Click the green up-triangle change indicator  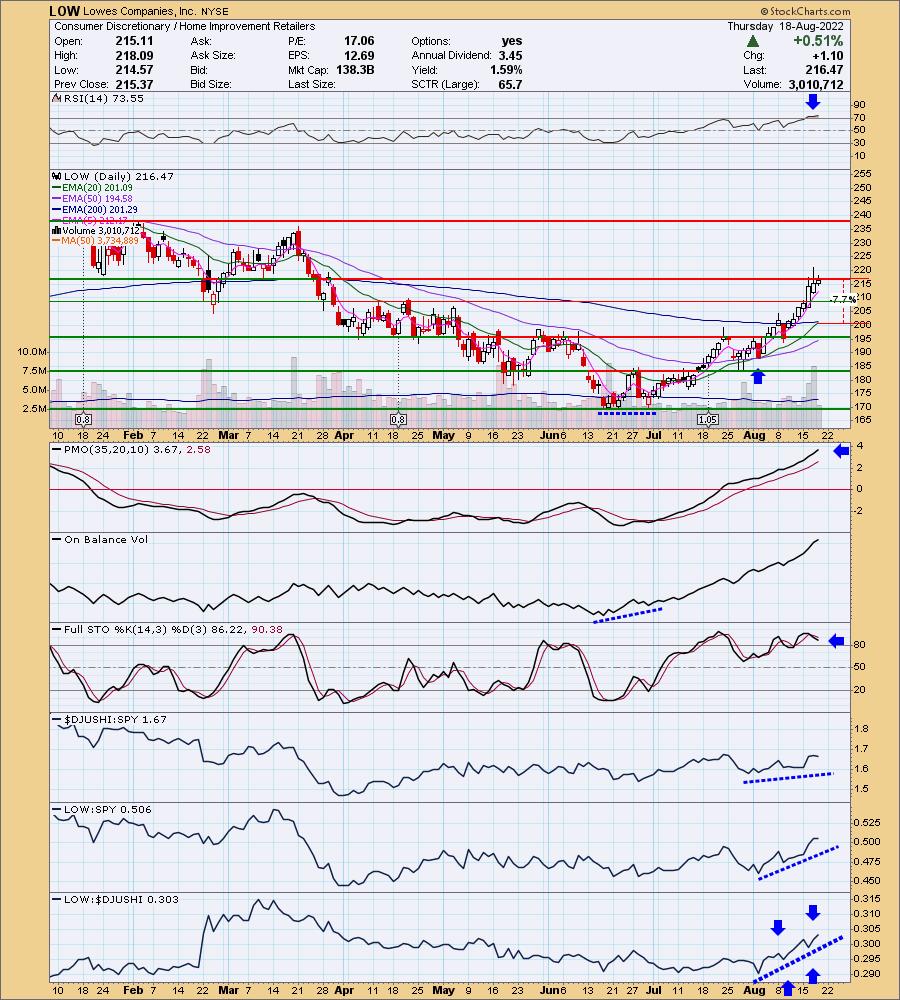(x=753, y=41)
